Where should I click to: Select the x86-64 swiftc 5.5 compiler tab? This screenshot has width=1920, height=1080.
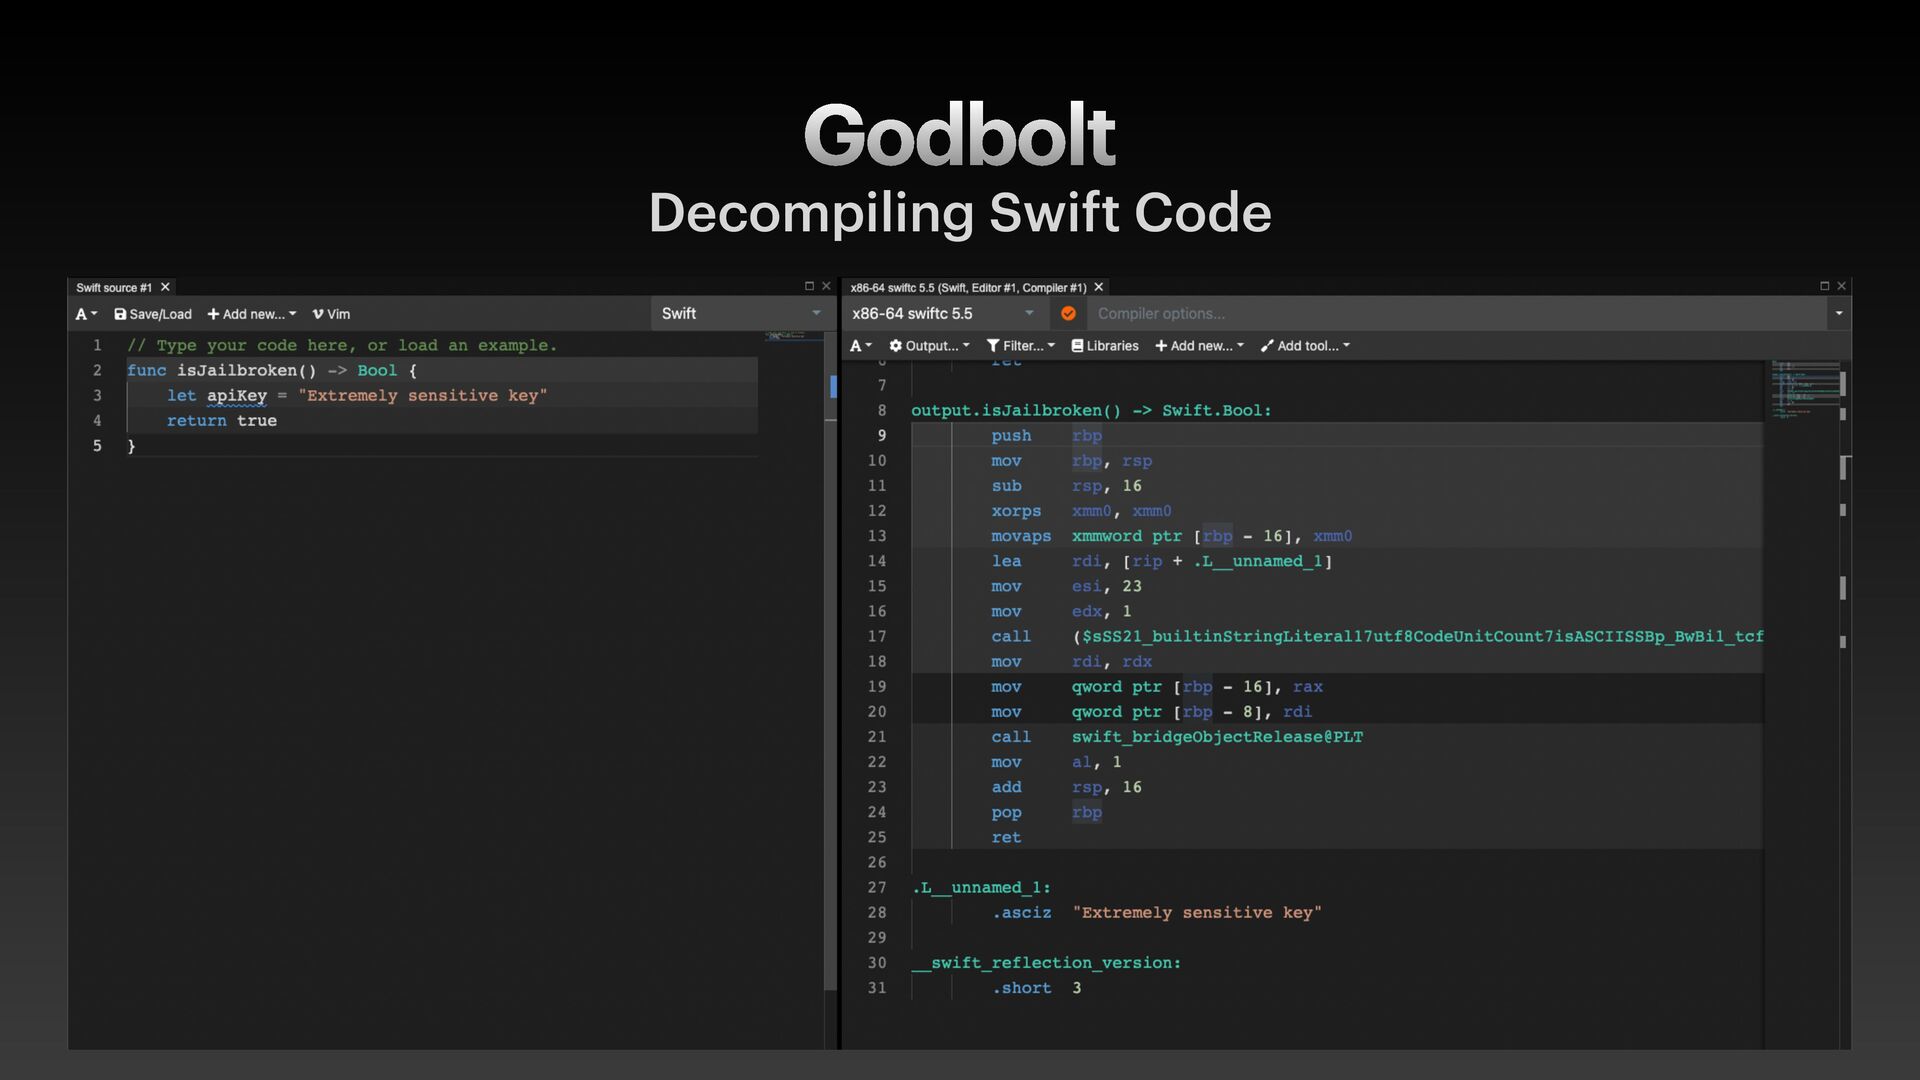coord(968,287)
